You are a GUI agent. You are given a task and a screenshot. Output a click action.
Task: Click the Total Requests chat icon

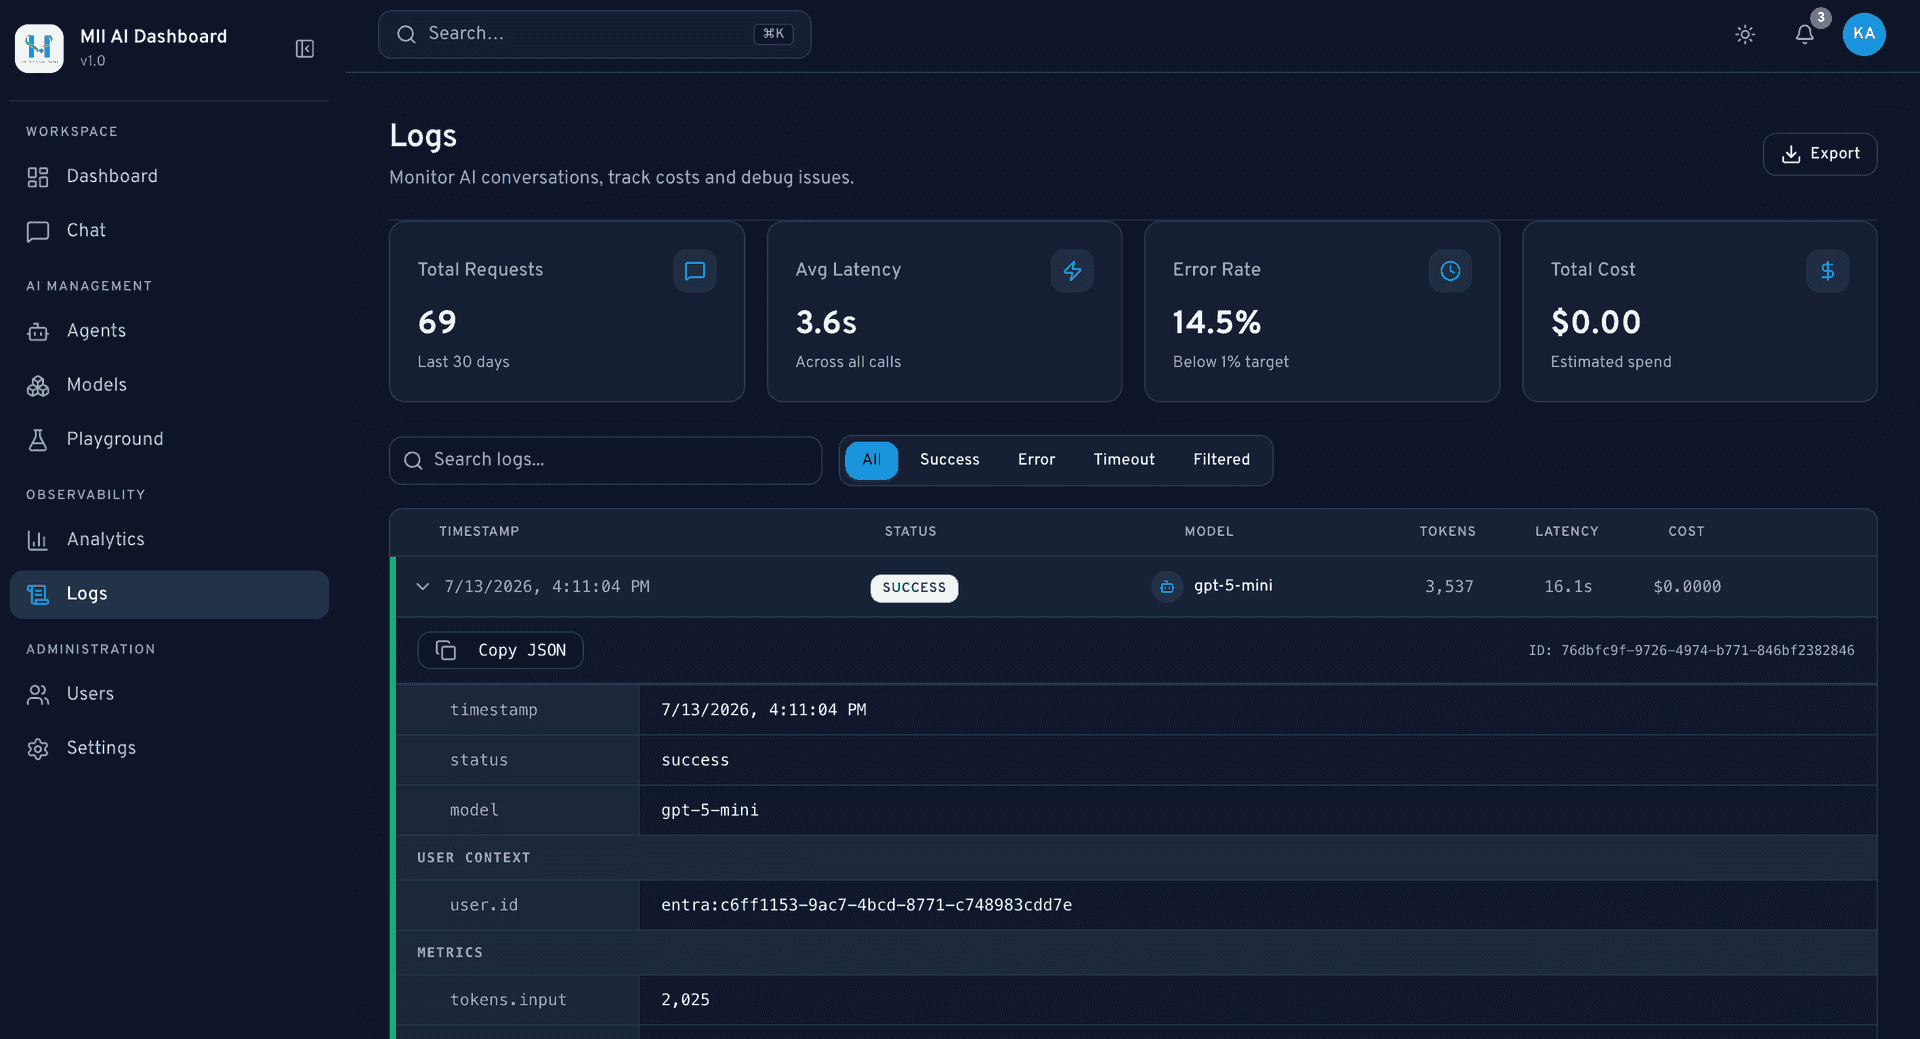[695, 271]
